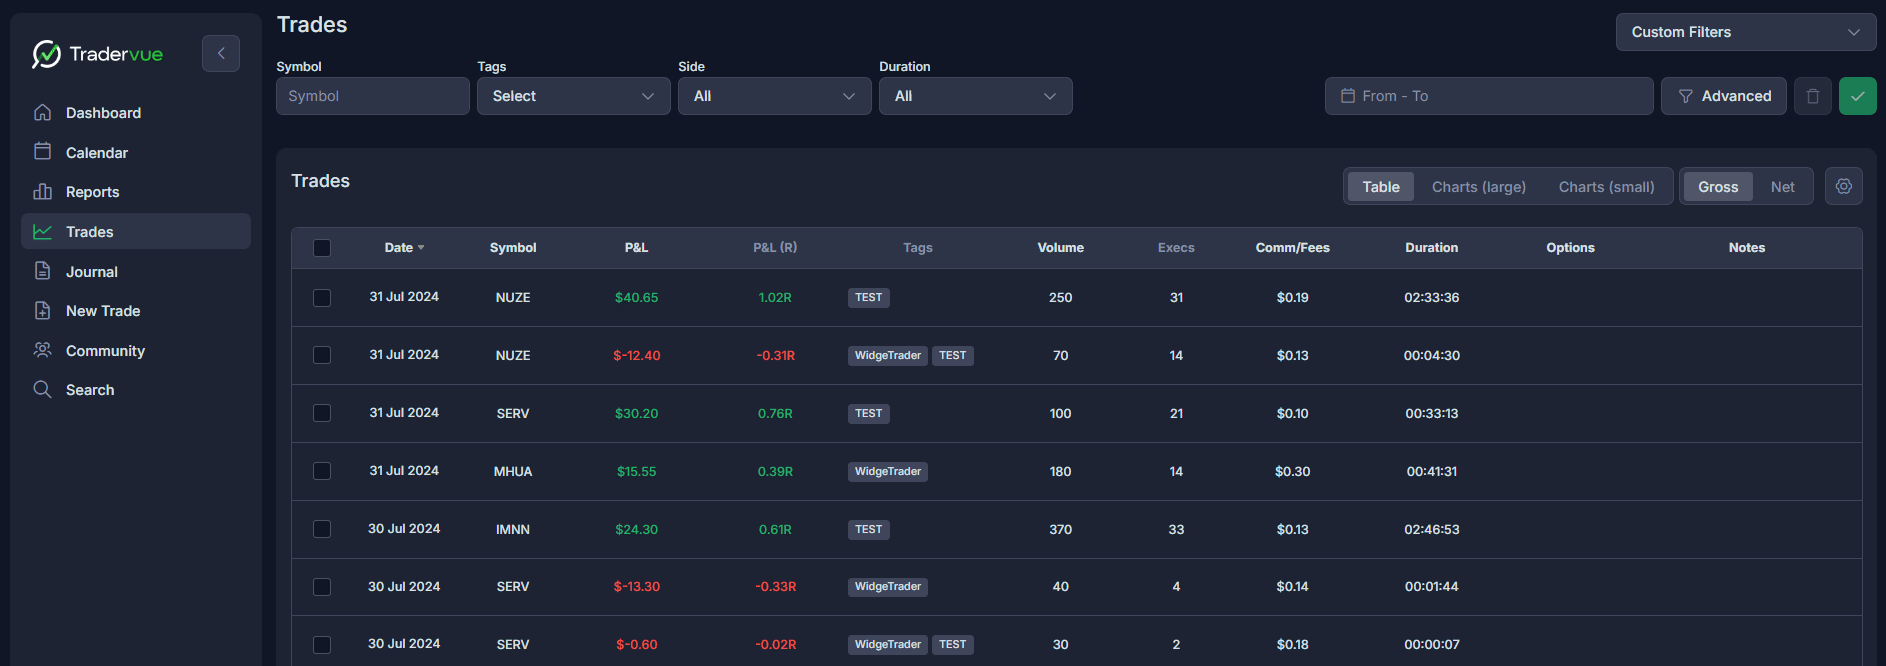This screenshot has height=666, width=1886.
Task: Click the Dashboard home icon
Action: click(42, 112)
